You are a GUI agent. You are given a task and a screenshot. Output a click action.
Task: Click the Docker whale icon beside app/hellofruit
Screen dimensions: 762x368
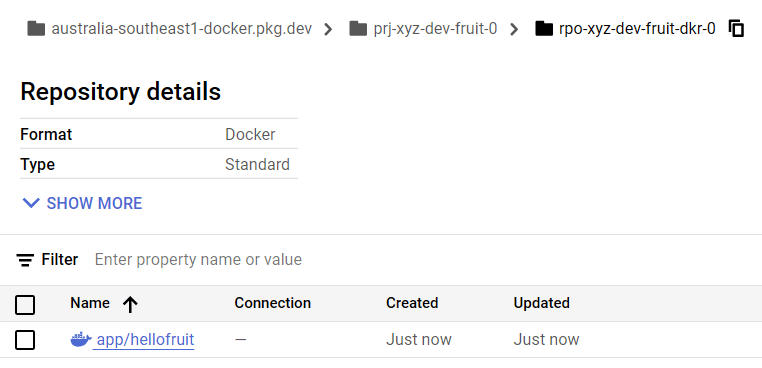point(81,339)
